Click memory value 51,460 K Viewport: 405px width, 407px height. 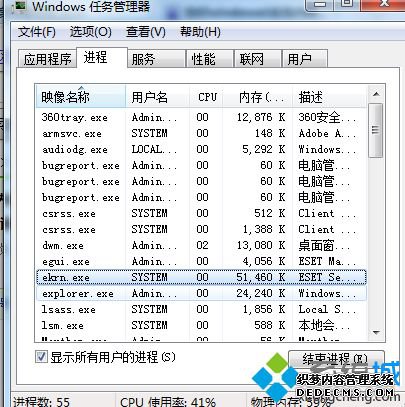coord(261,277)
